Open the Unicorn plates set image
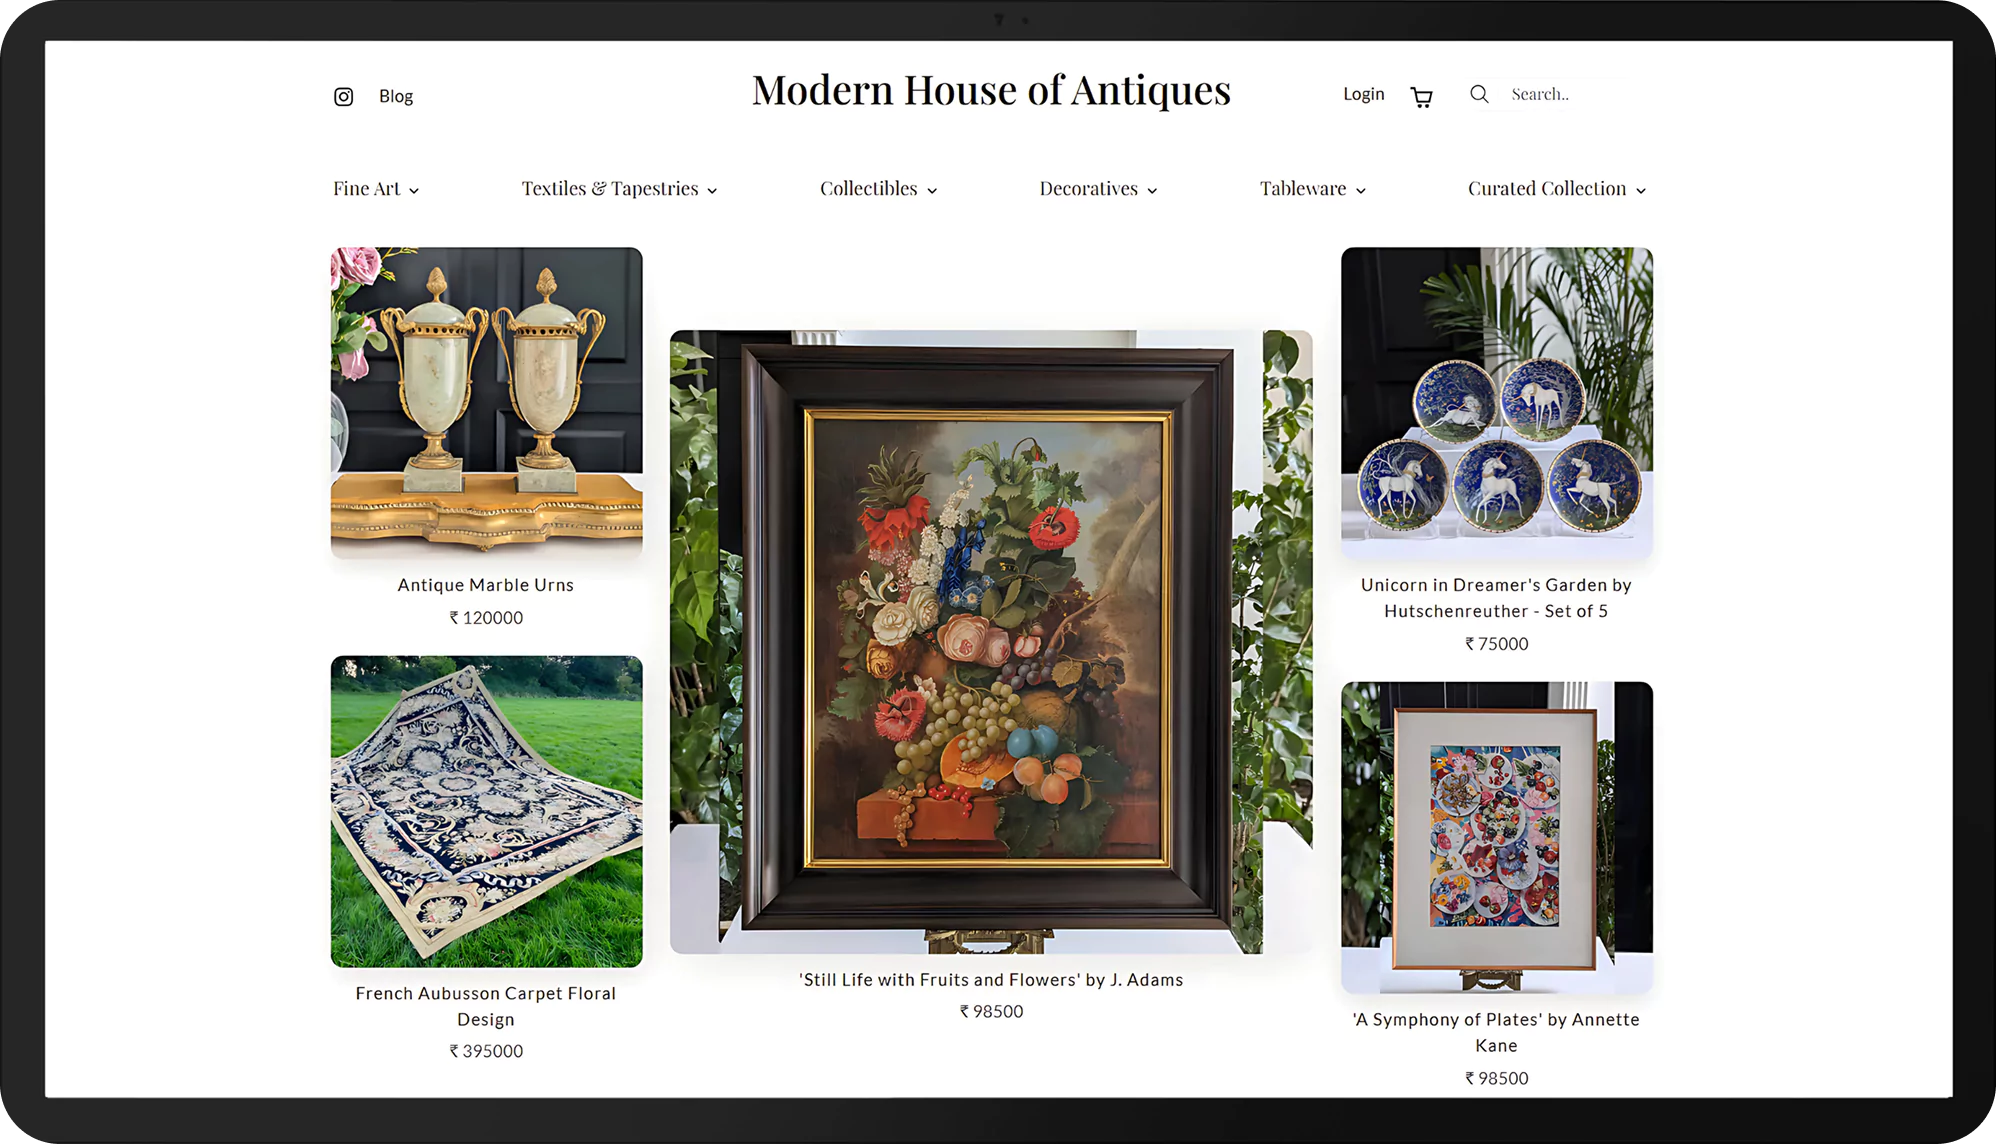 click(1497, 403)
